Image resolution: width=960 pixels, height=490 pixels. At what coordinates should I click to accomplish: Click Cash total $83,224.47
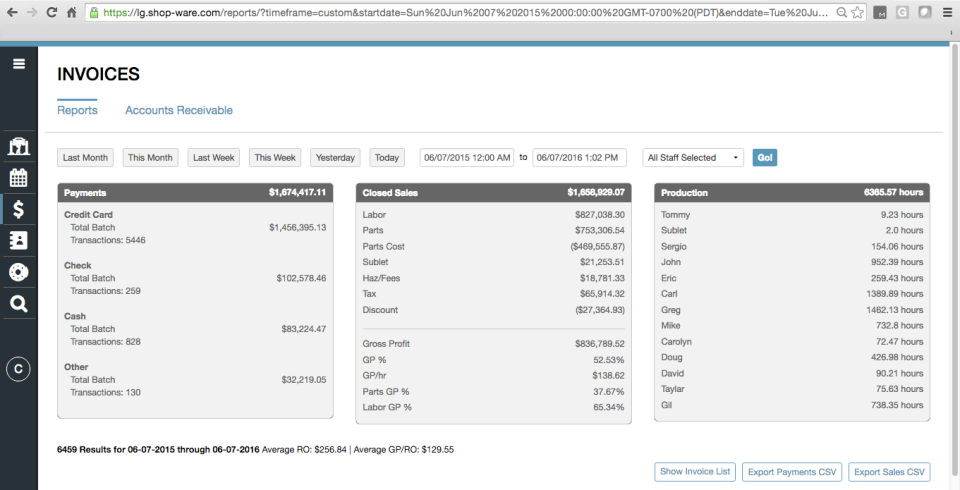click(304, 329)
